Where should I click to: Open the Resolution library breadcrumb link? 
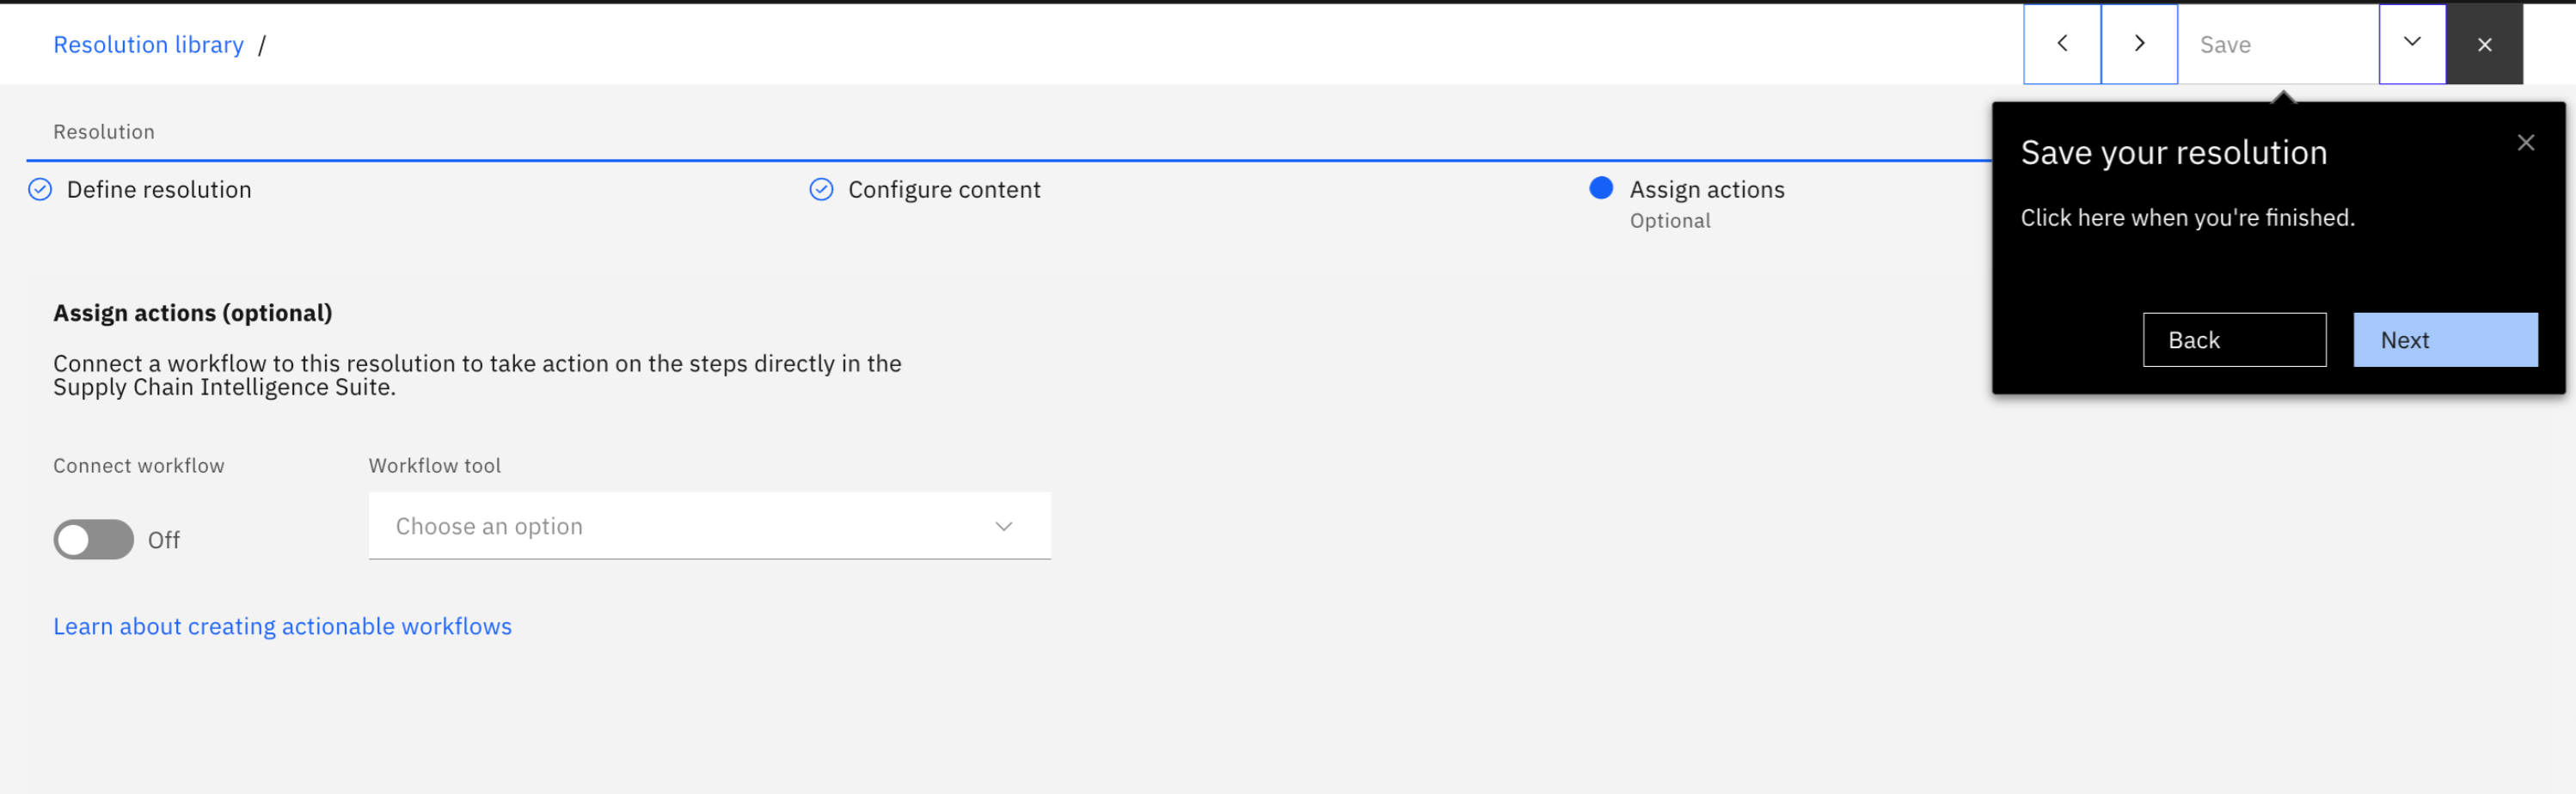pyautogui.click(x=148, y=45)
